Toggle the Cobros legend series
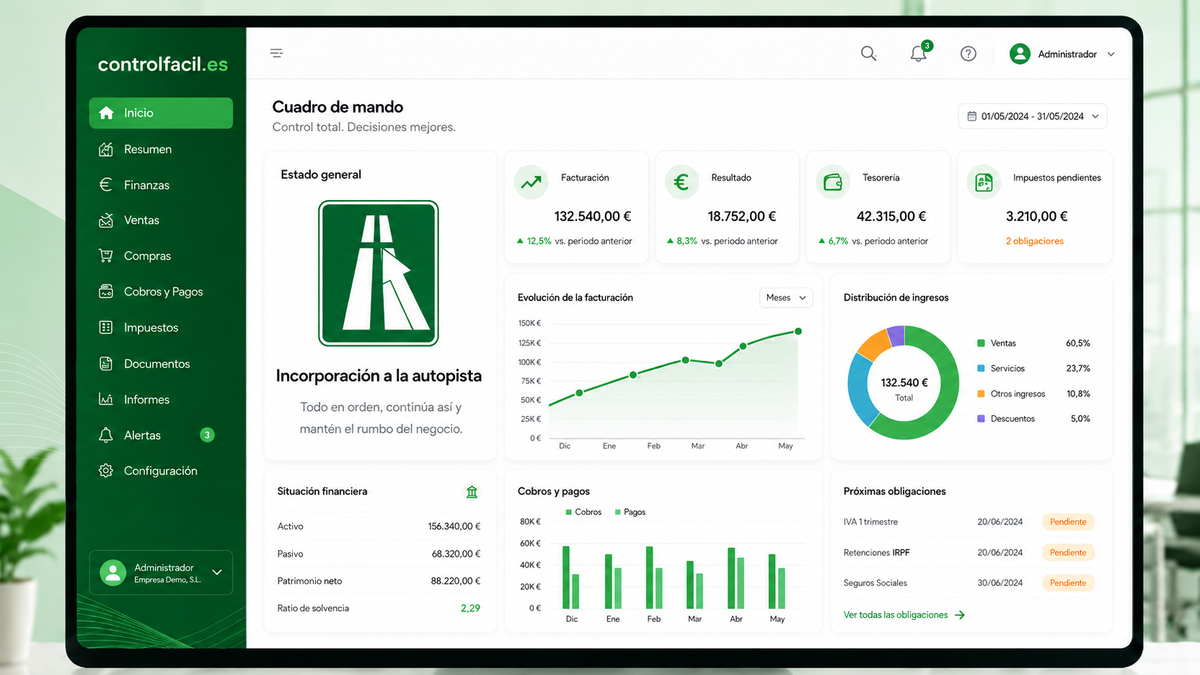This screenshot has height=675, width=1200. pyautogui.click(x=584, y=512)
